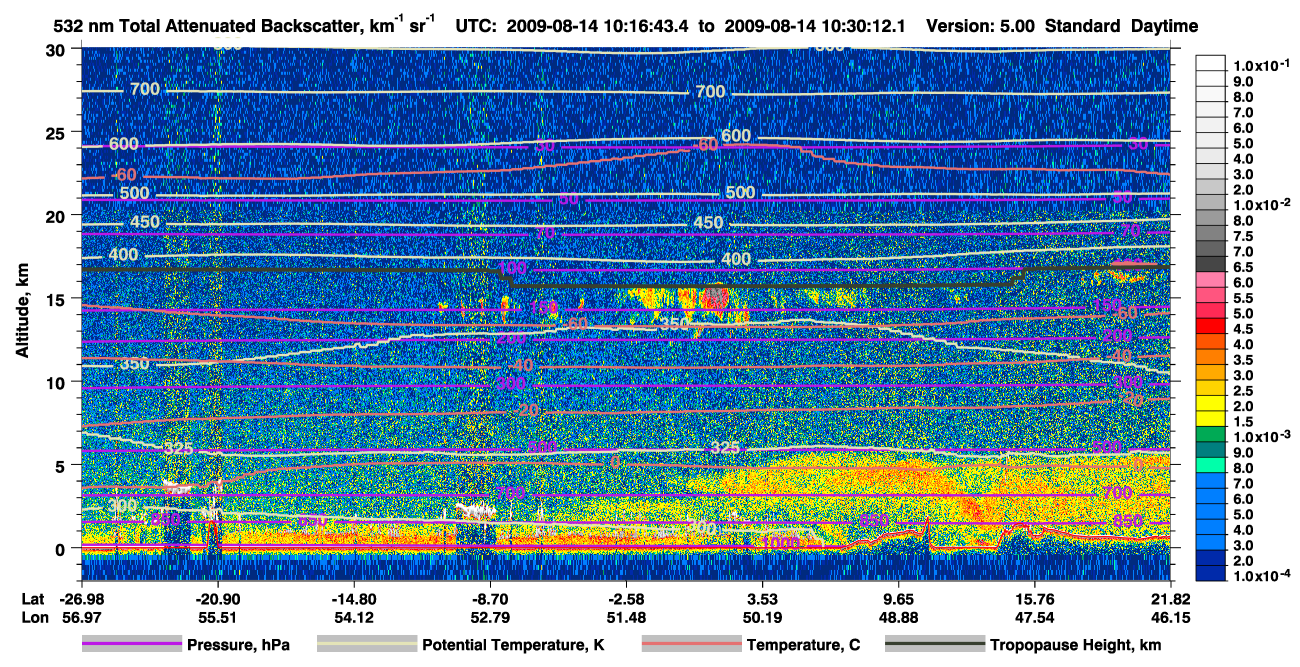Click the colorbar label '1.5'
1300x667 pixels.
pyautogui.click(x=1245, y=422)
